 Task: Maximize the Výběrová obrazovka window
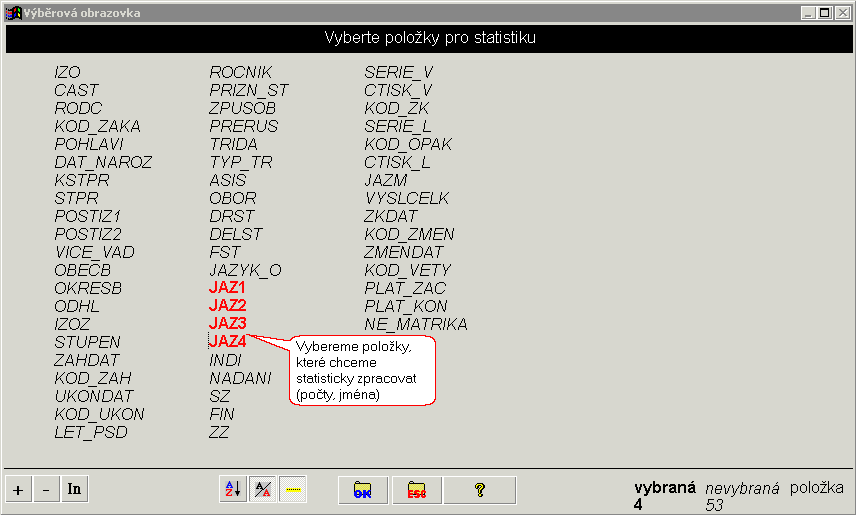pyautogui.click(x=825, y=13)
